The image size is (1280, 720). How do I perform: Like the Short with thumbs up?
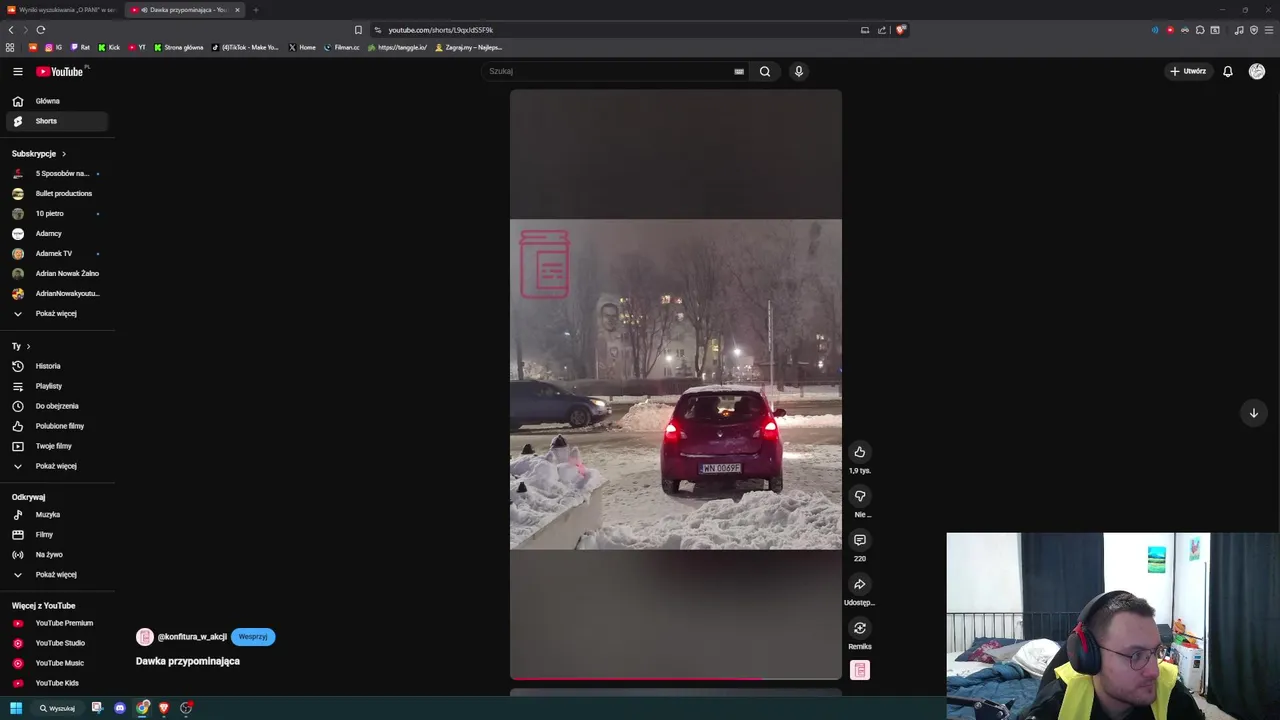click(859, 452)
